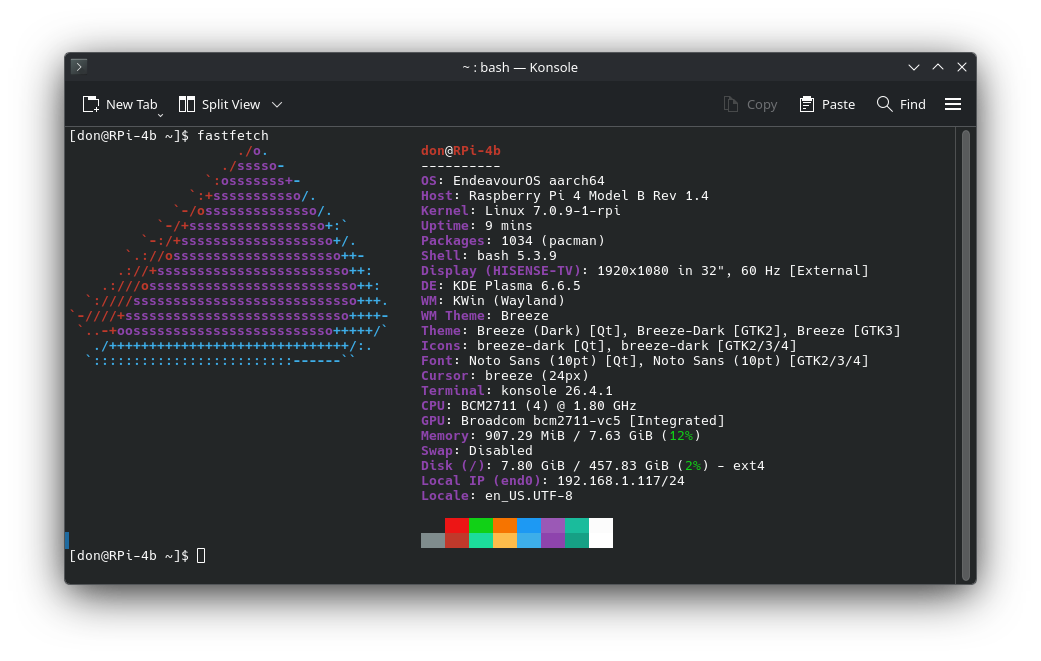Click the 'Breeze-Dark [GTK2]' theme text
The height and width of the screenshot is (661, 1041).
pos(708,330)
